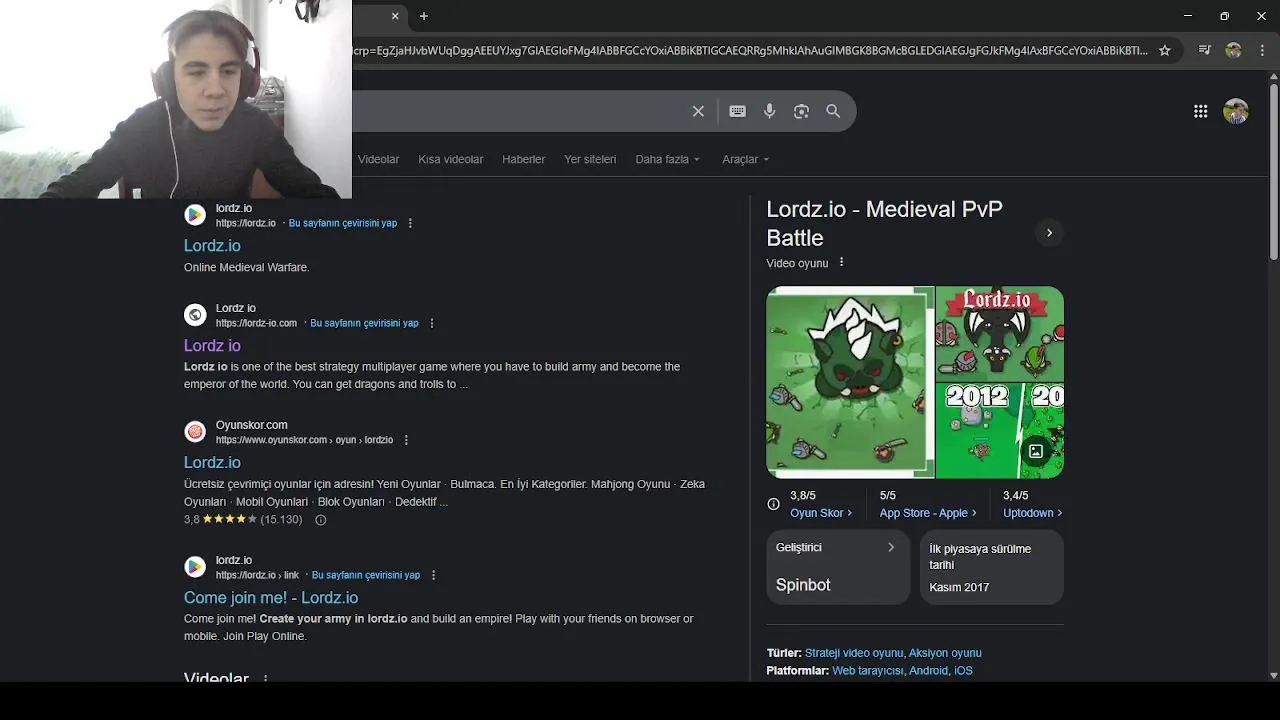Open the Chrome three-dot menu
Screen dimensions: 1280x720
[1262, 50]
